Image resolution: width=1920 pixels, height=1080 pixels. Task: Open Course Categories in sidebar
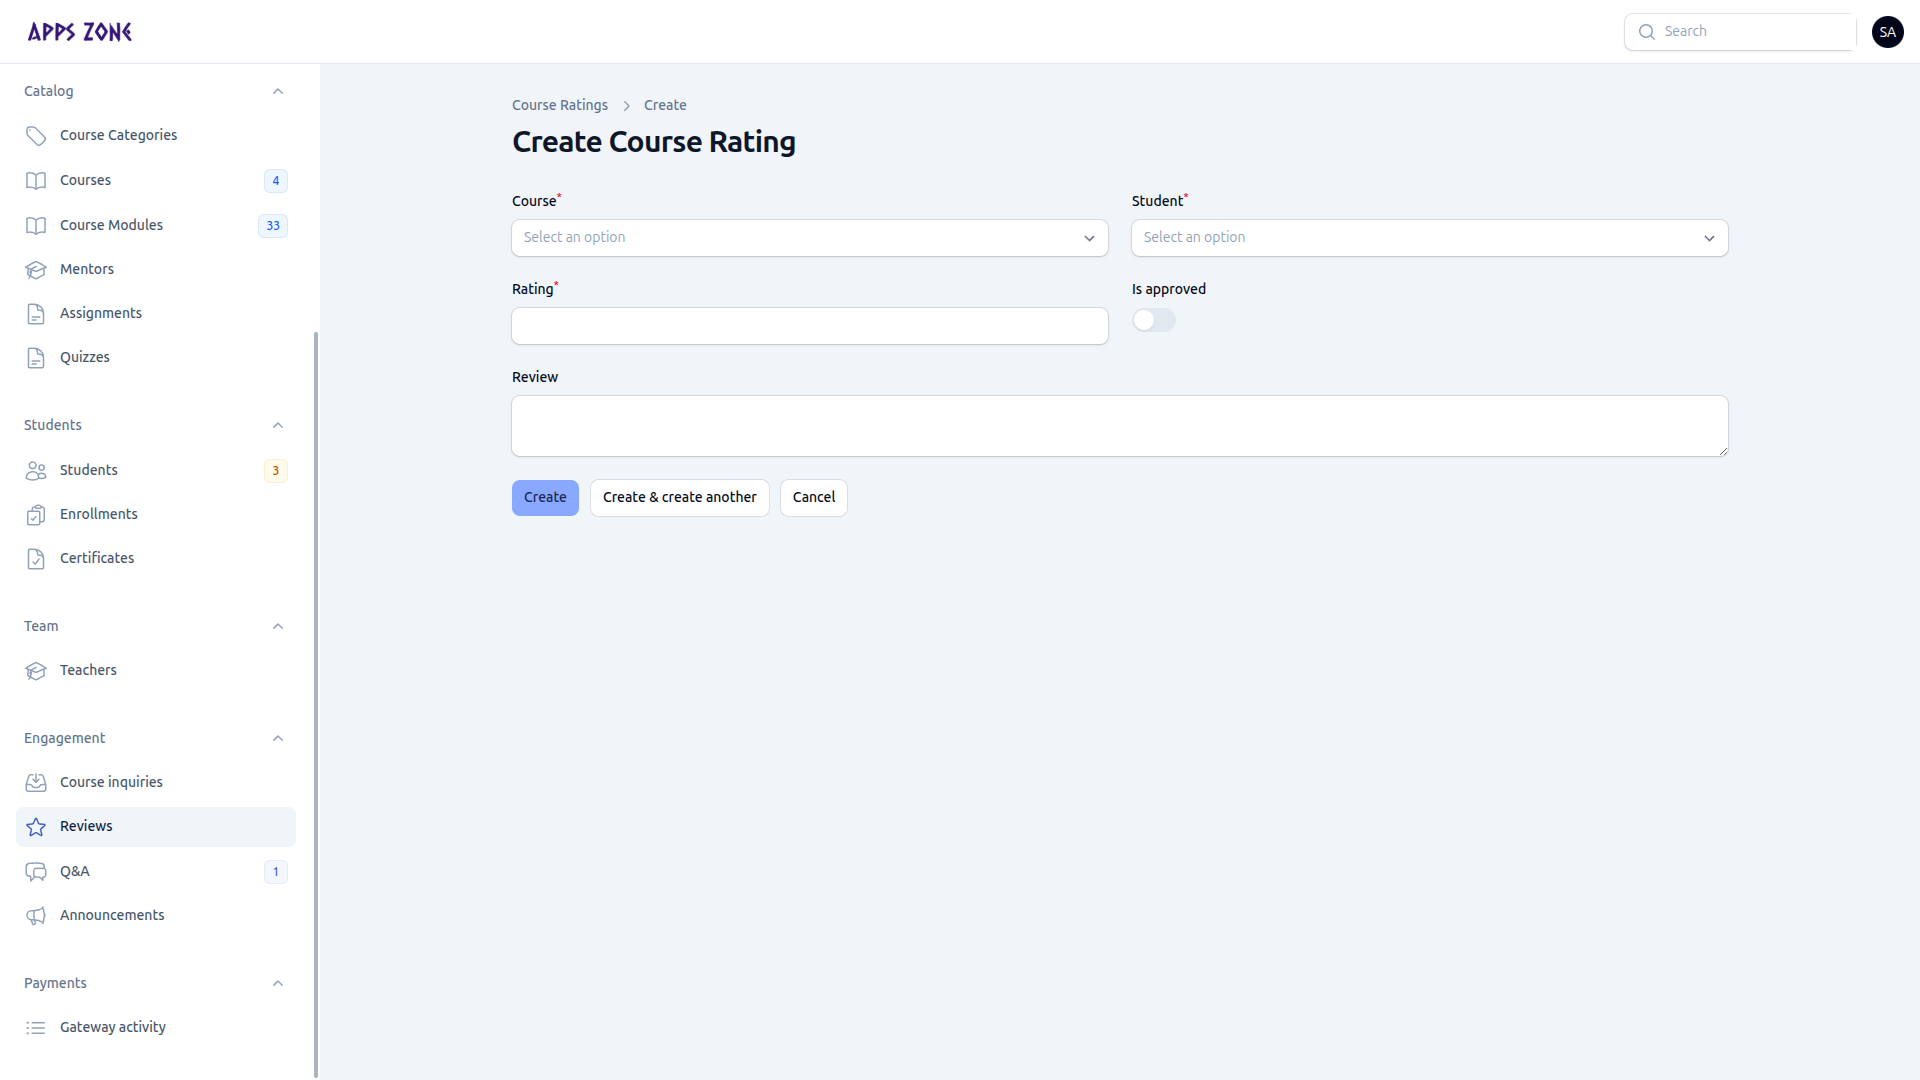[x=156, y=135]
